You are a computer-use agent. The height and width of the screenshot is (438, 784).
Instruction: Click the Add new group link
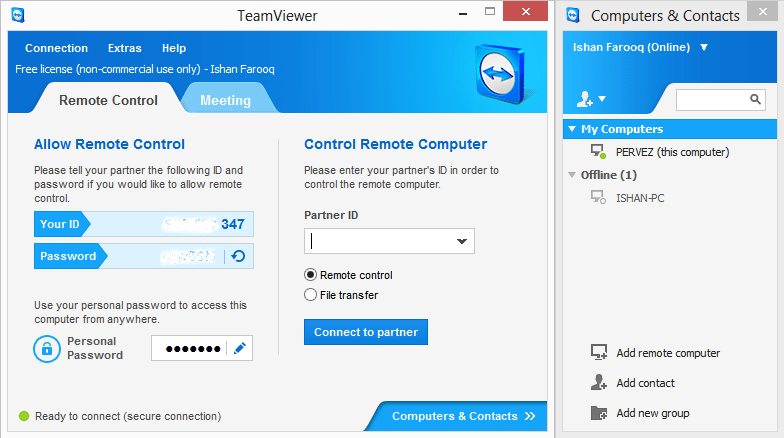(x=652, y=413)
